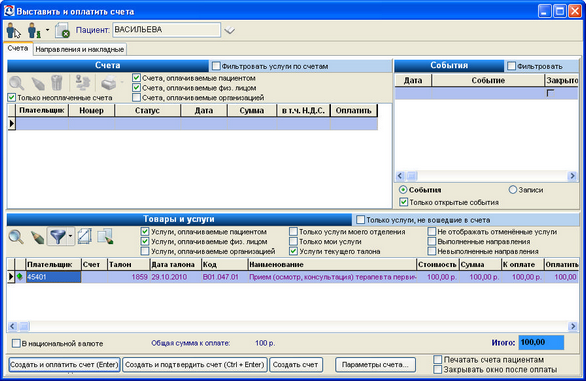
Task: Click the talon number 1859 cell
Action: click(x=128, y=277)
